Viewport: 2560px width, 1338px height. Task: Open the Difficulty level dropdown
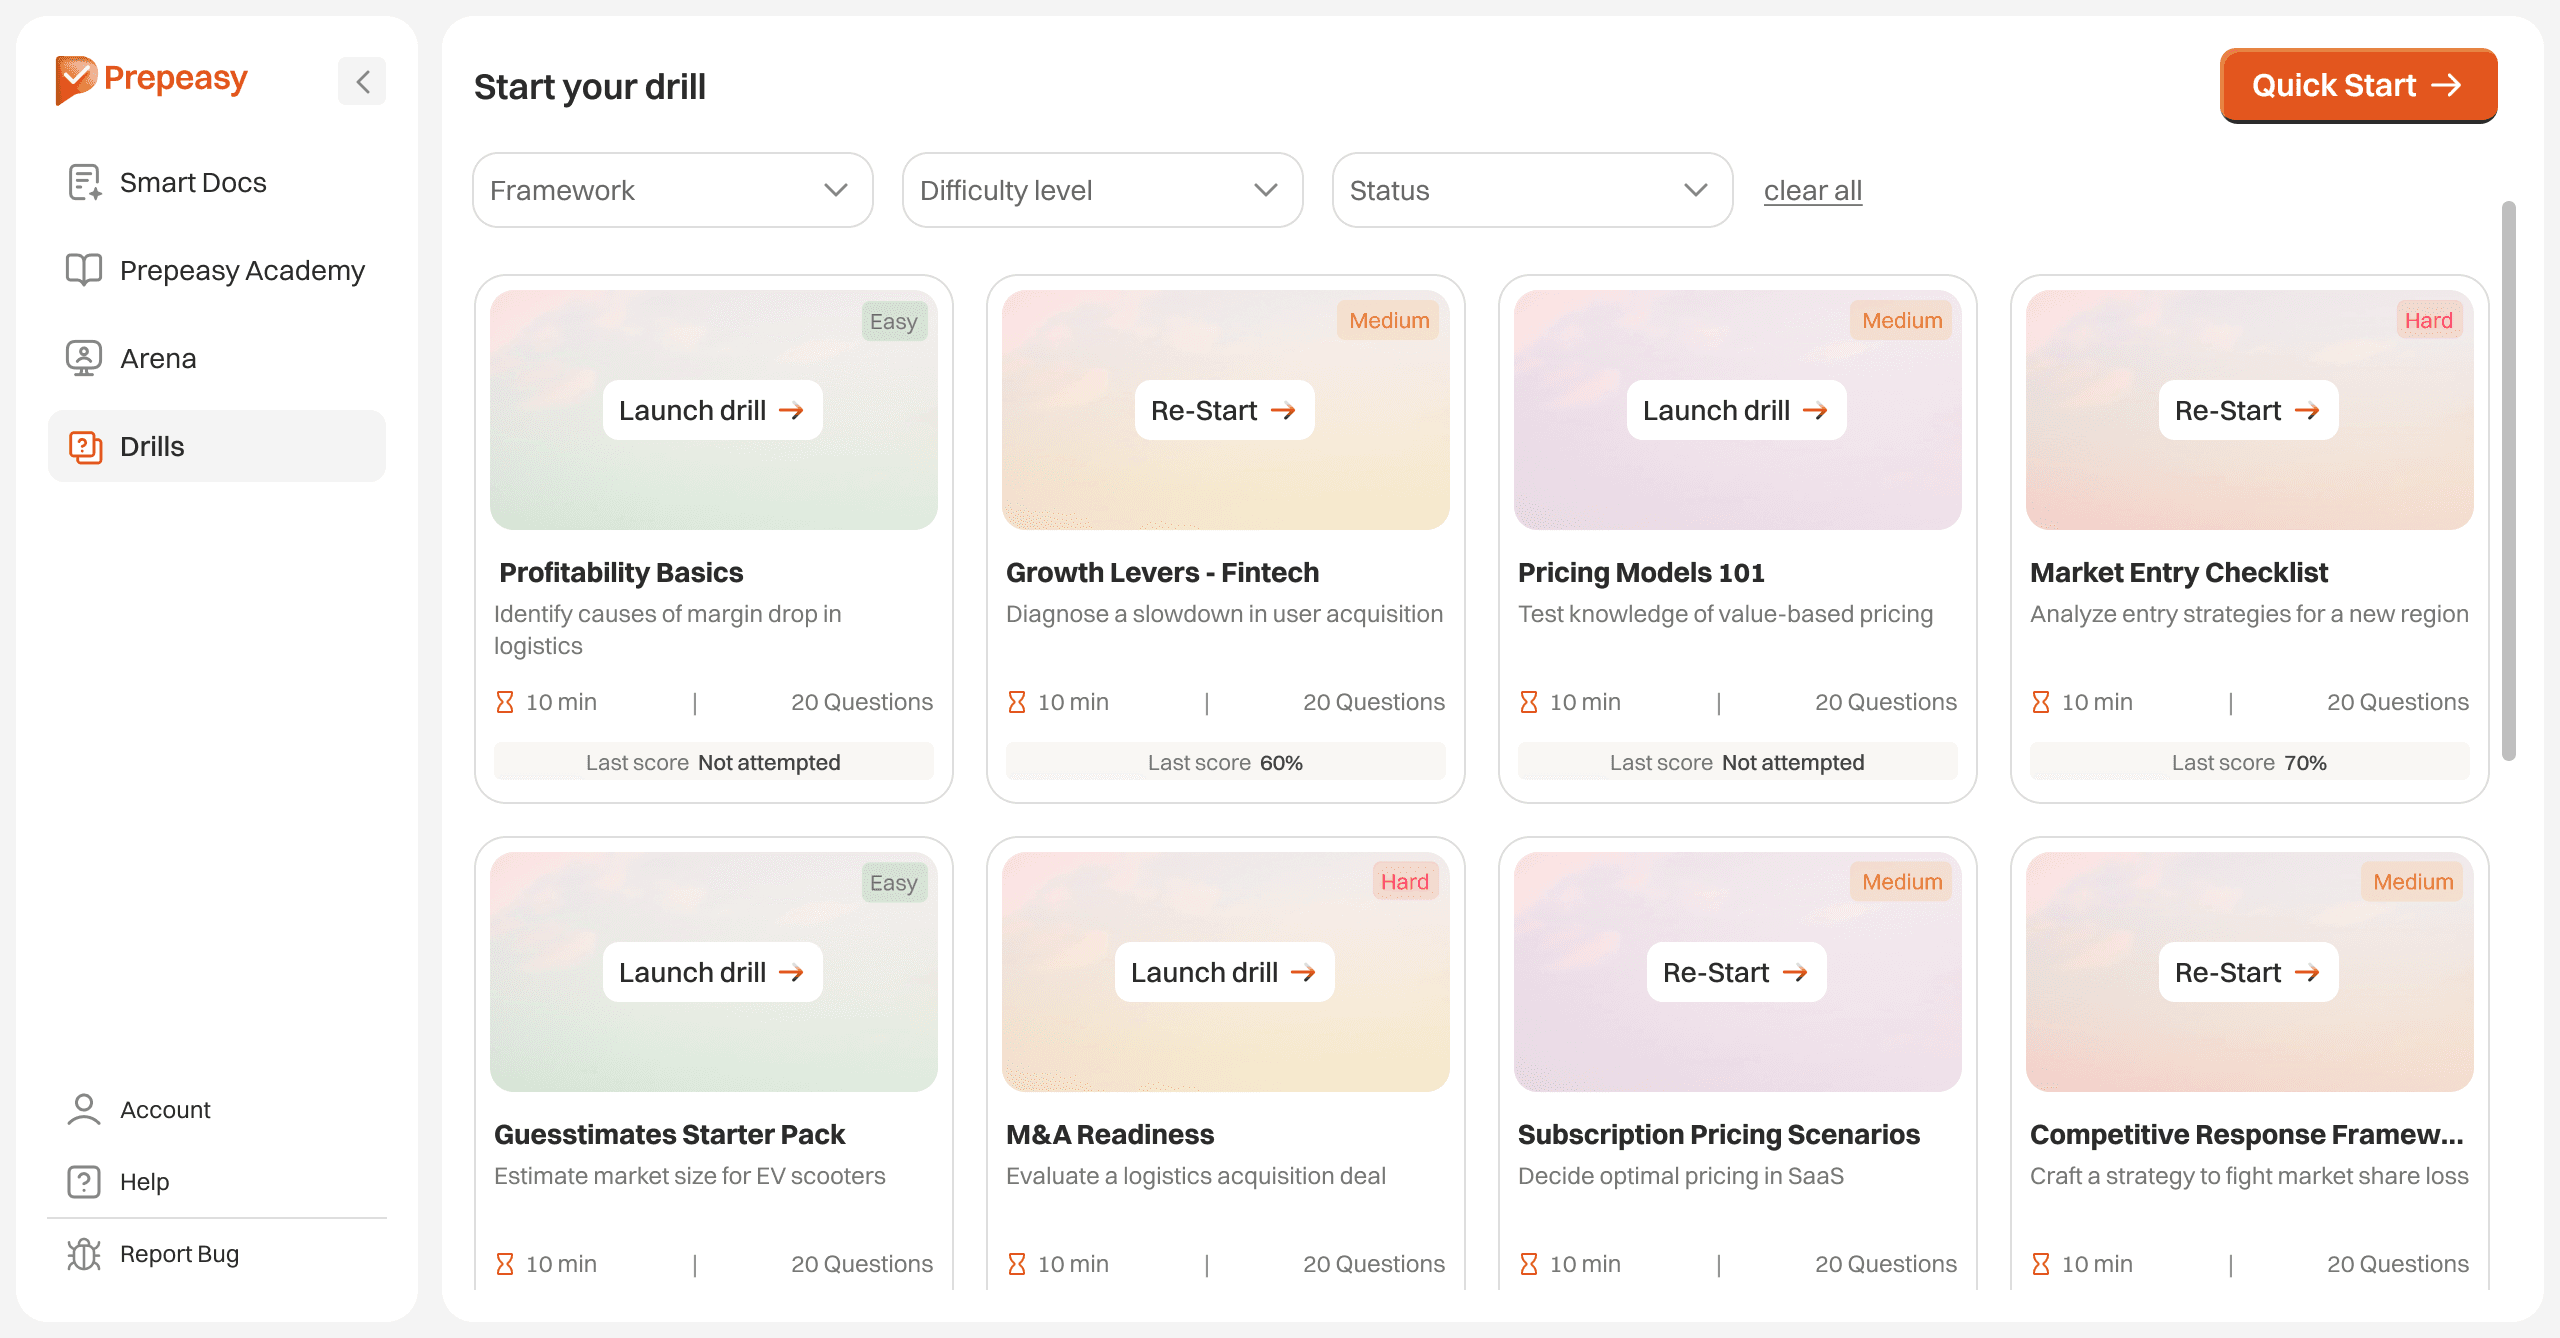[x=1102, y=190]
